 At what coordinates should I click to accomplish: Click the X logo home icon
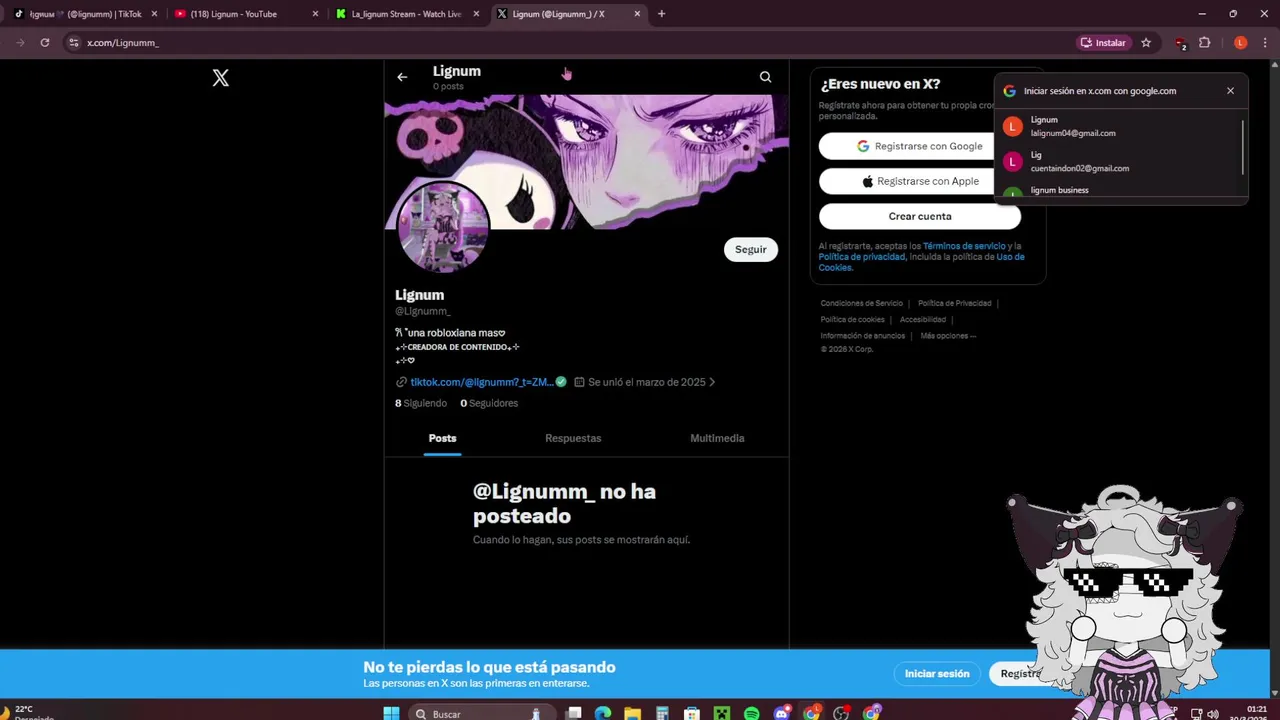point(221,78)
